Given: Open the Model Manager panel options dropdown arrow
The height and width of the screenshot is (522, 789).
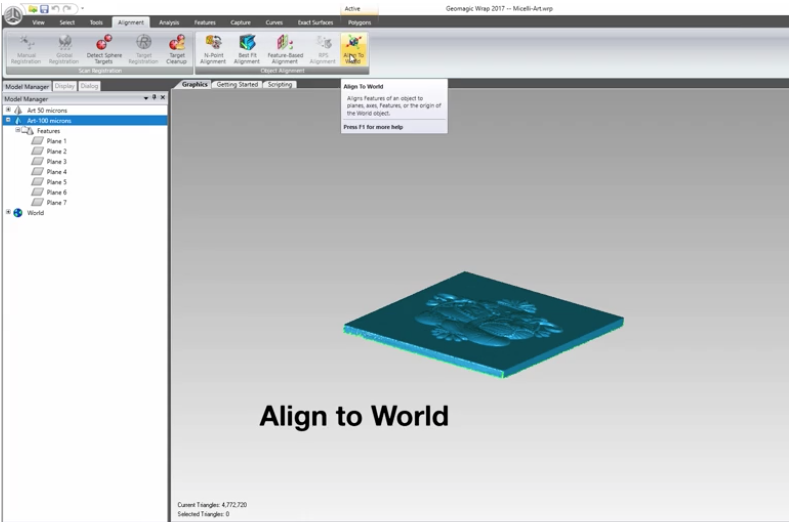Looking at the screenshot, I should [146, 98].
